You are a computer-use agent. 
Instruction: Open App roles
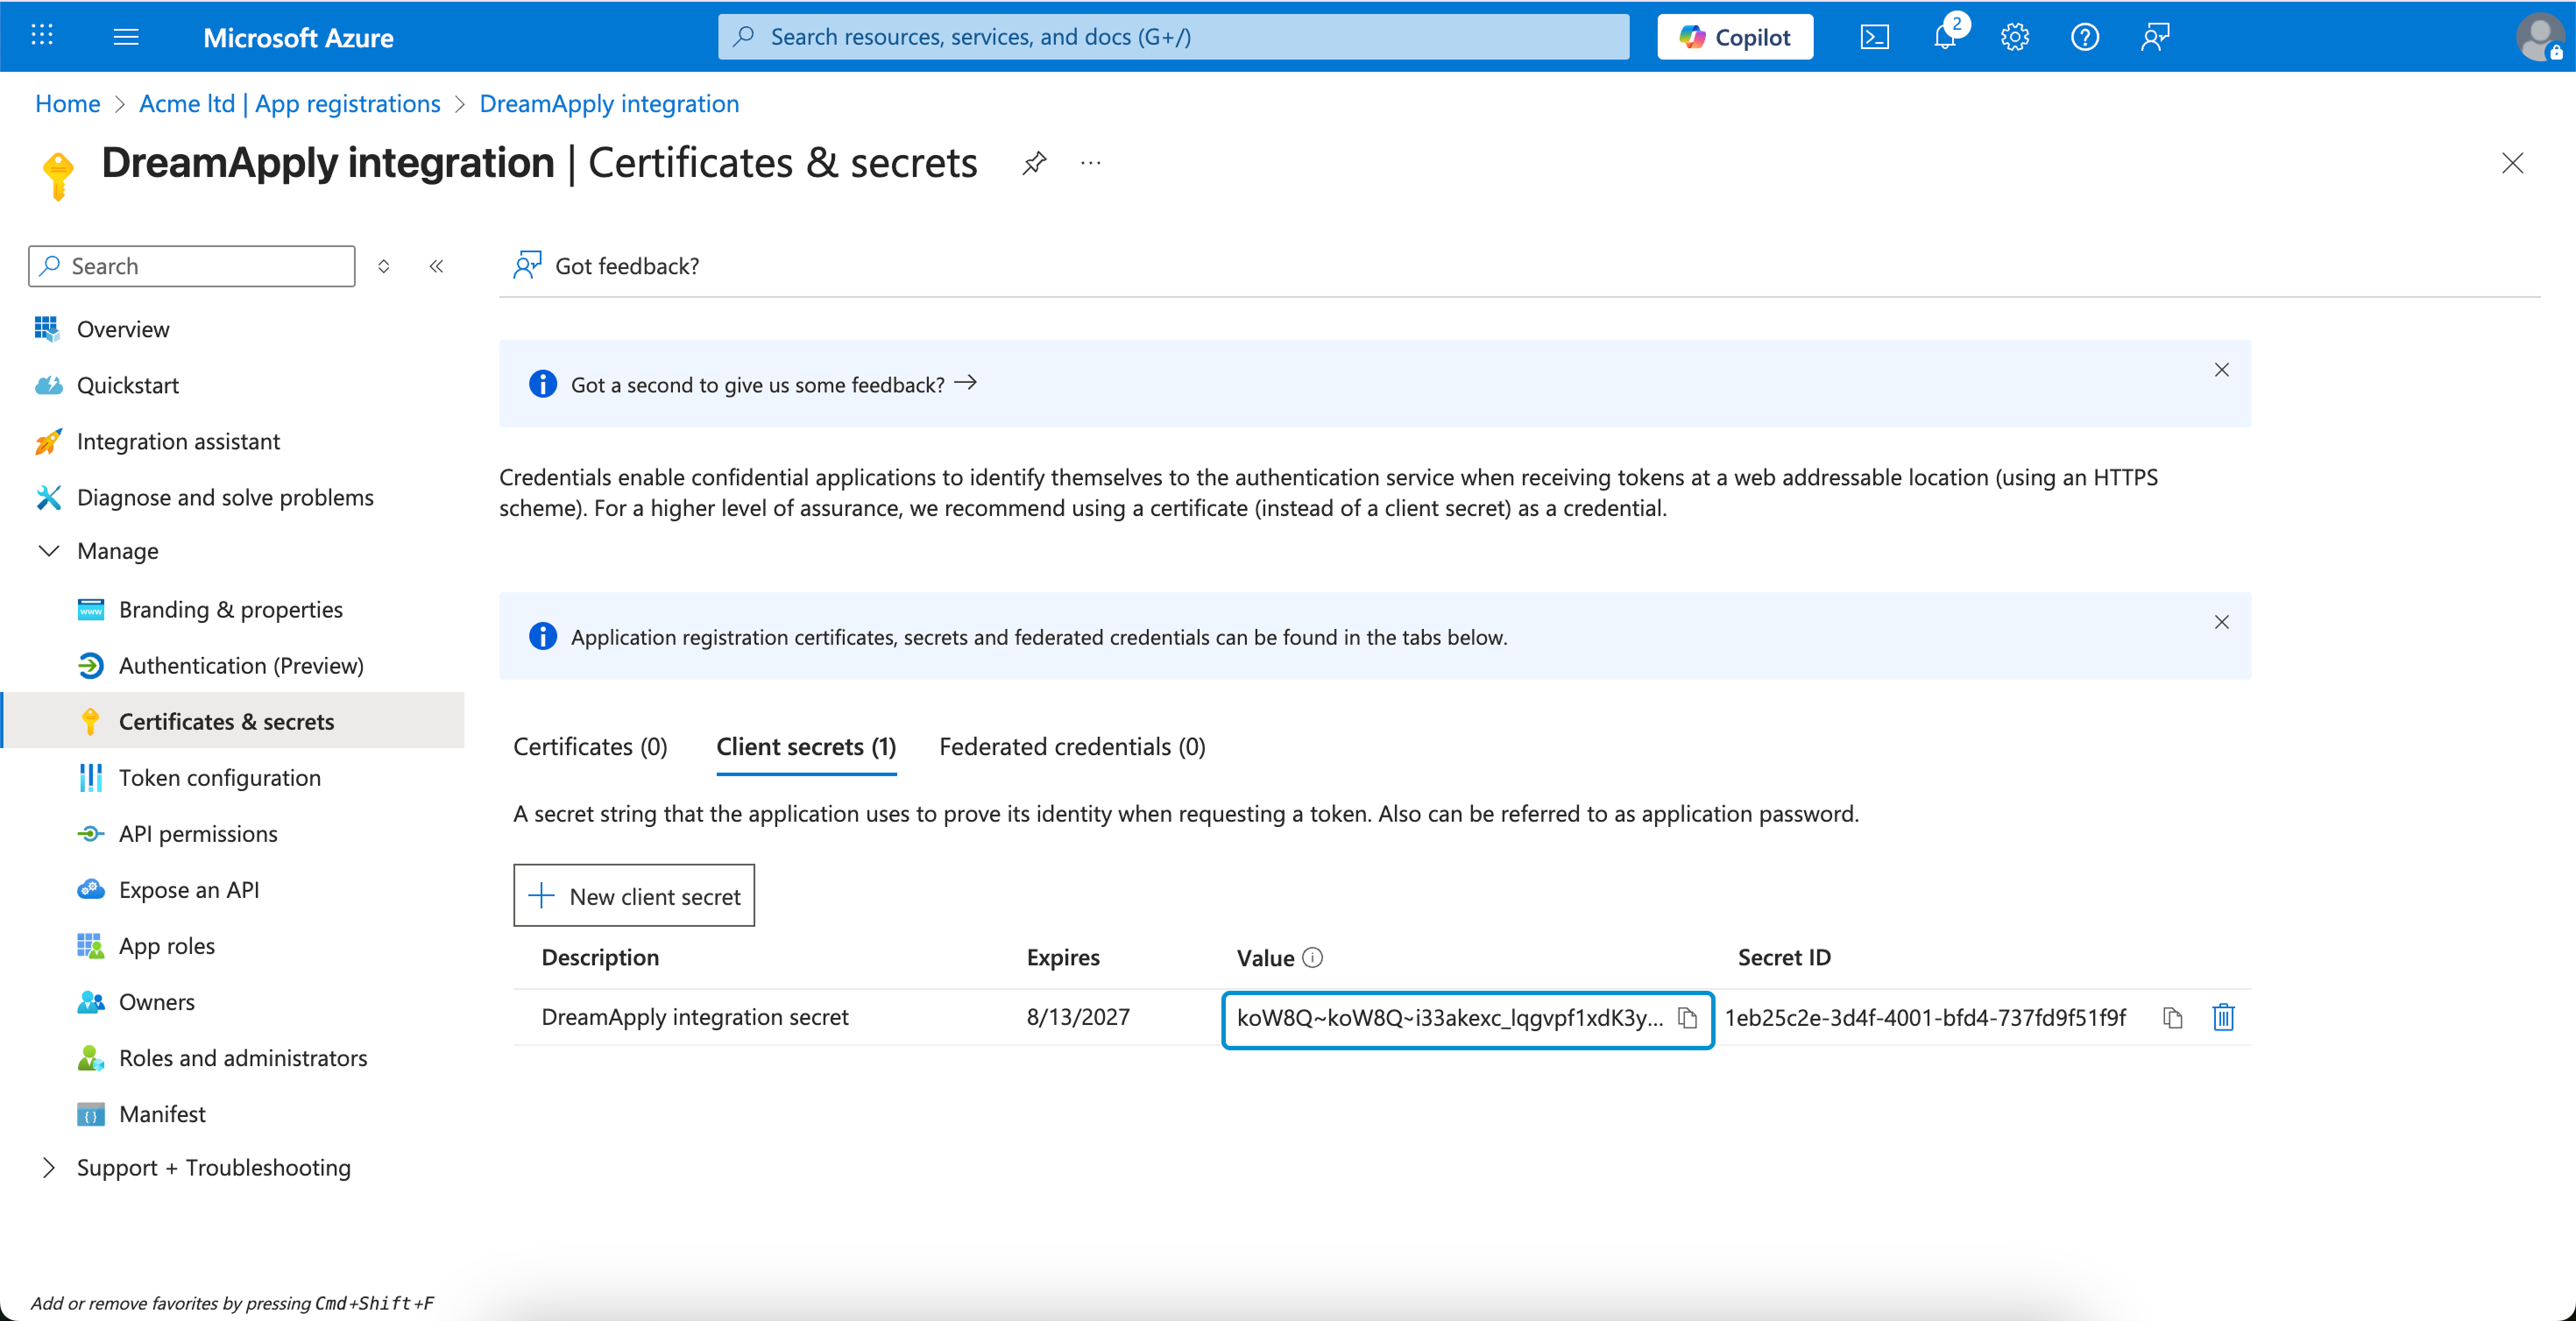[x=167, y=946]
